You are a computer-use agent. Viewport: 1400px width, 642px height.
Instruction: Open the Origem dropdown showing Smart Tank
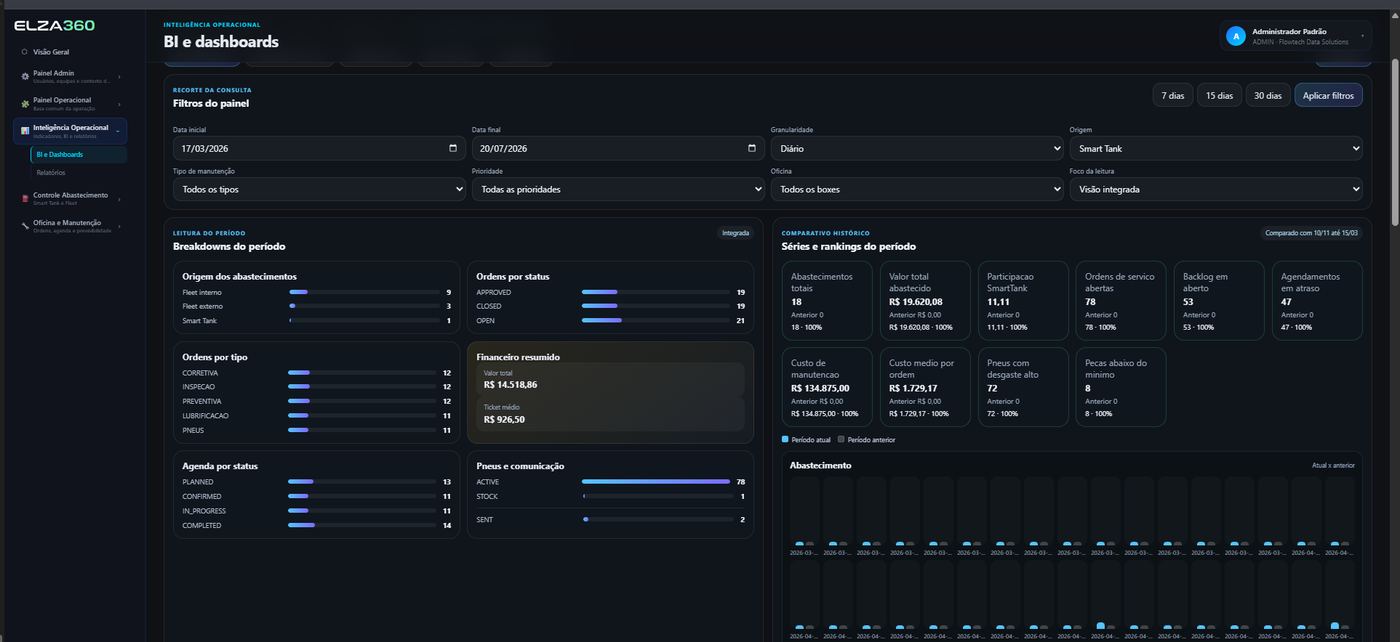pos(1216,148)
